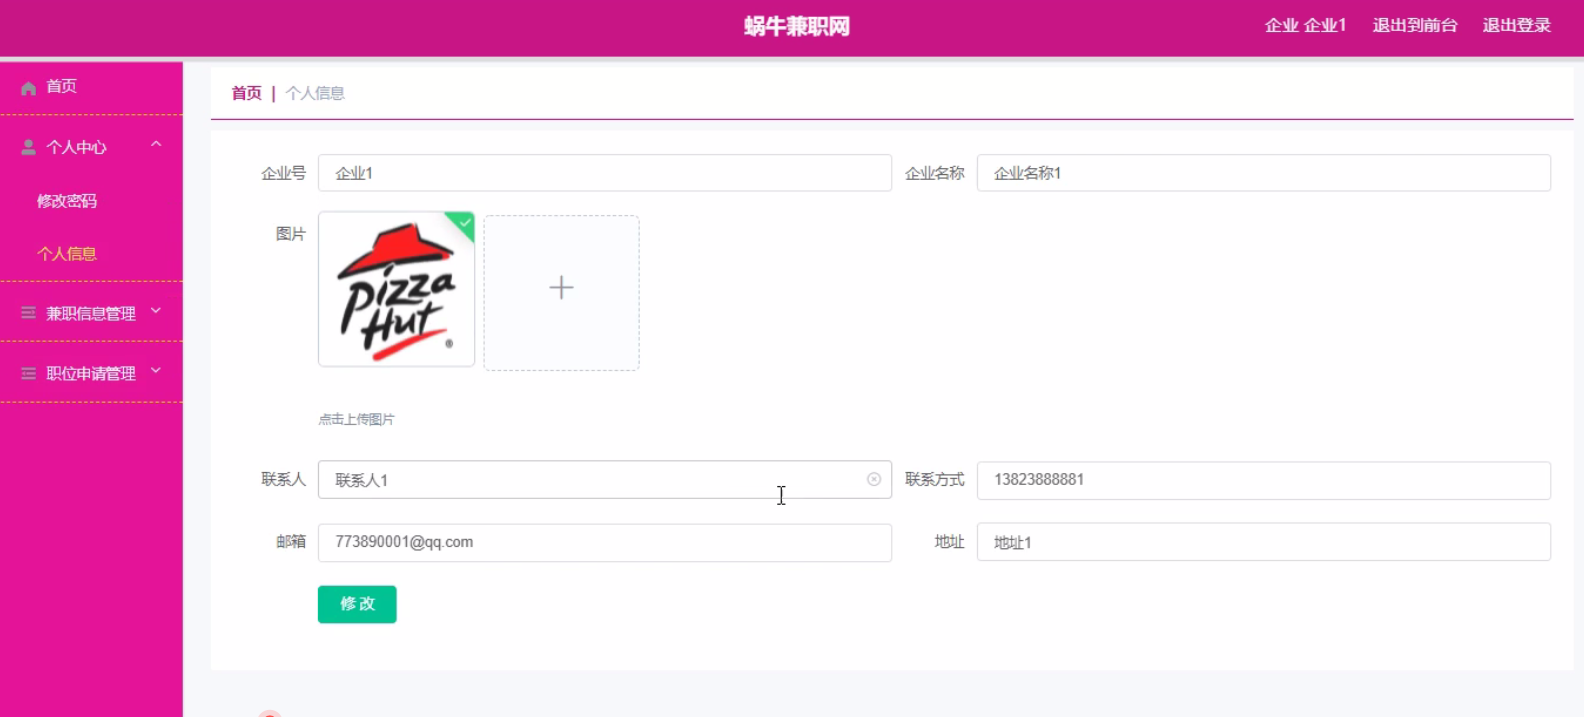Click the 个人信息 breadcrumb text
Viewport: 1584px width, 717px height.
point(315,93)
